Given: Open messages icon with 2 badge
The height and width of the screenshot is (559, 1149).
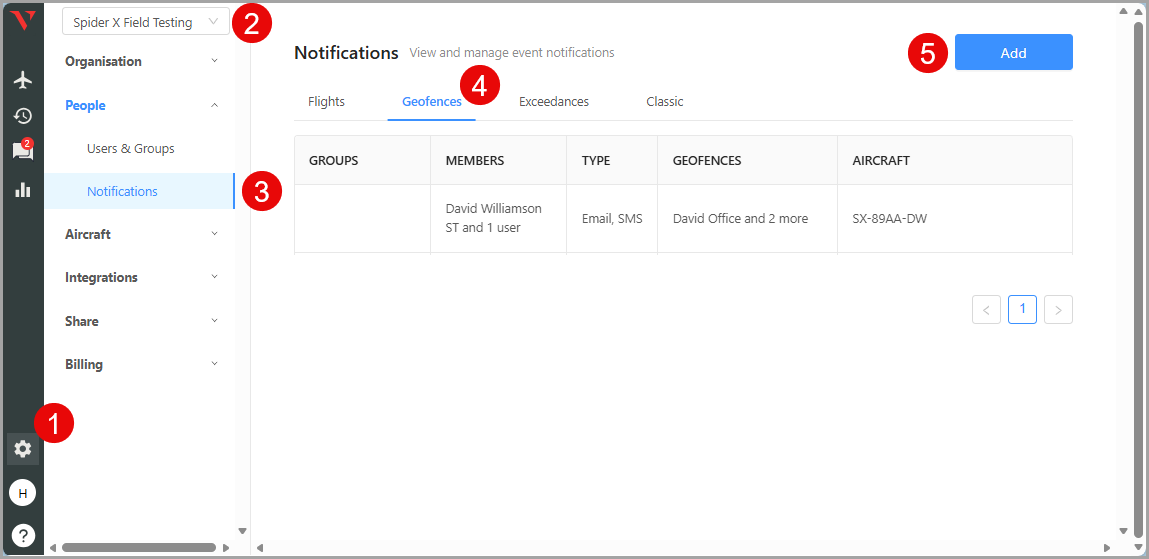Looking at the screenshot, I should pyautogui.click(x=22, y=151).
